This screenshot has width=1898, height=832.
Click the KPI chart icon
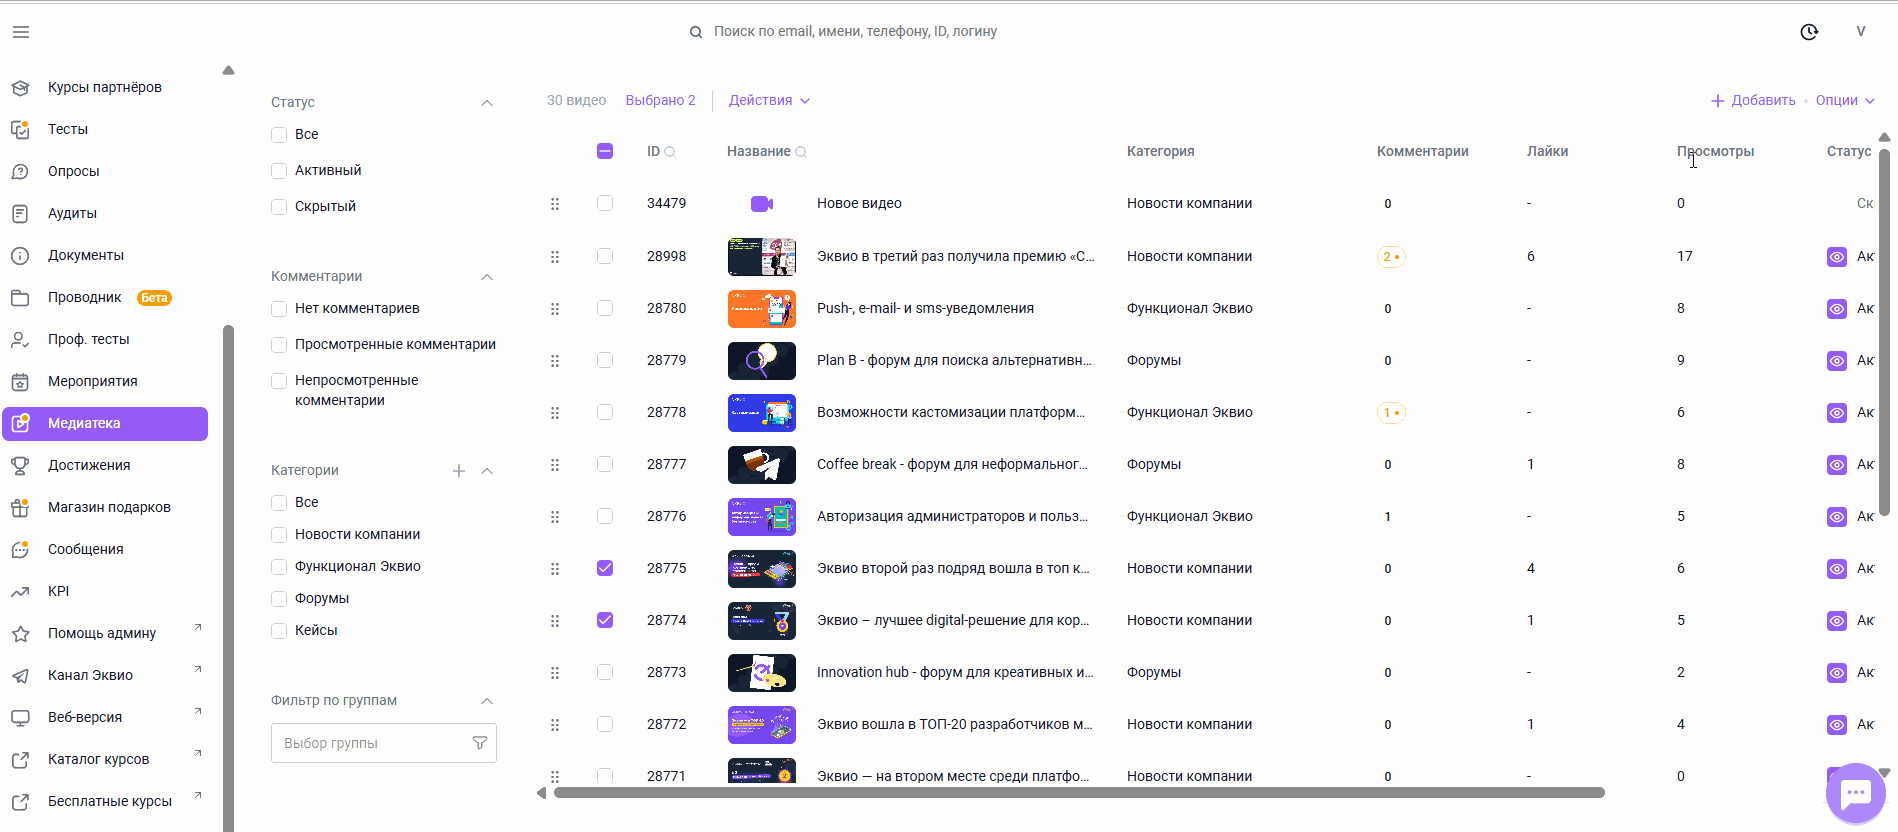point(20,592)
